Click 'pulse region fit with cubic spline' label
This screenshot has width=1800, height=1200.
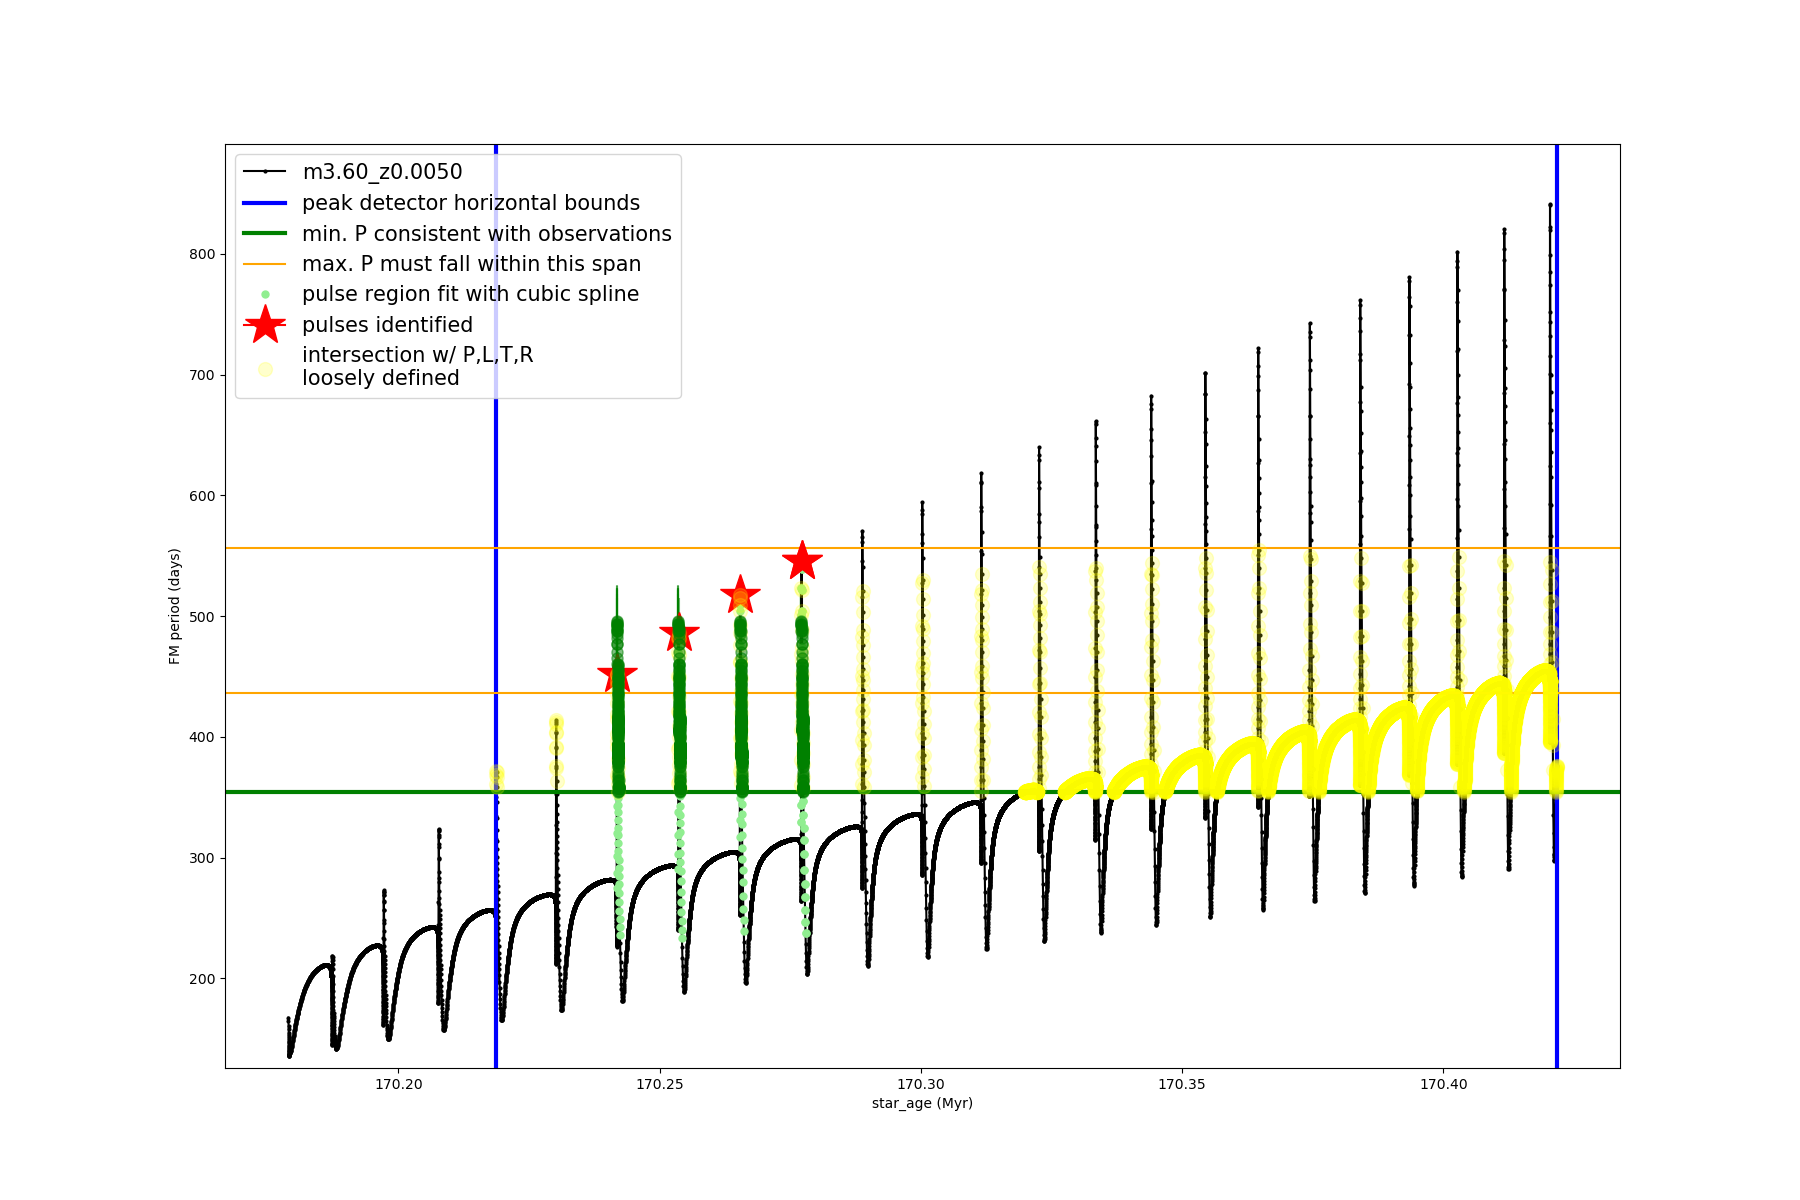click(x=470, y=295)
